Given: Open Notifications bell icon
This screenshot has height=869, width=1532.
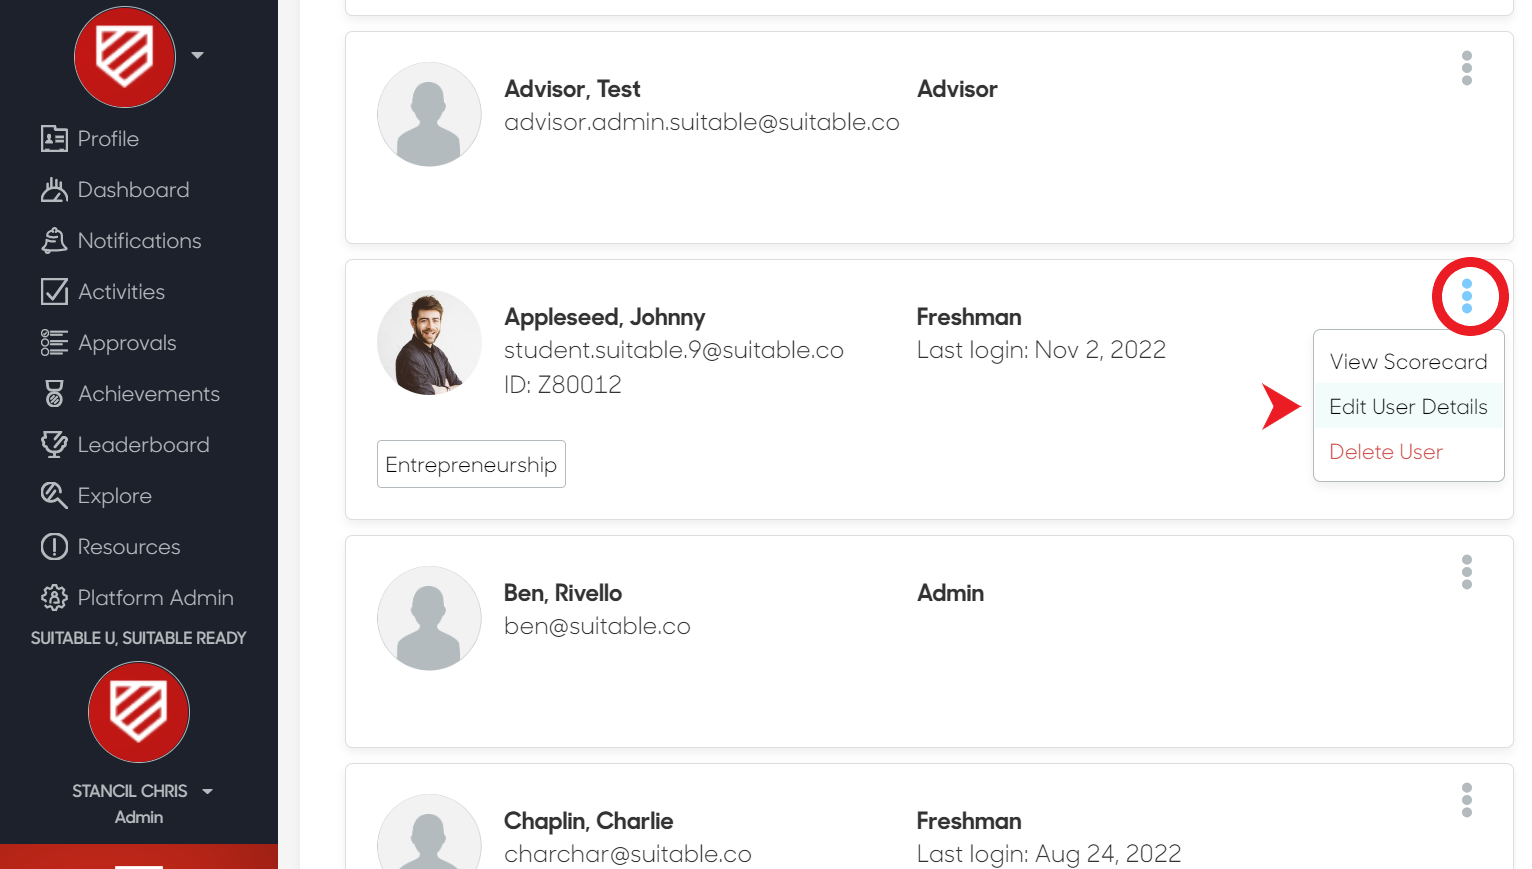Looking at the screenshot, I should tap(54, 241).
